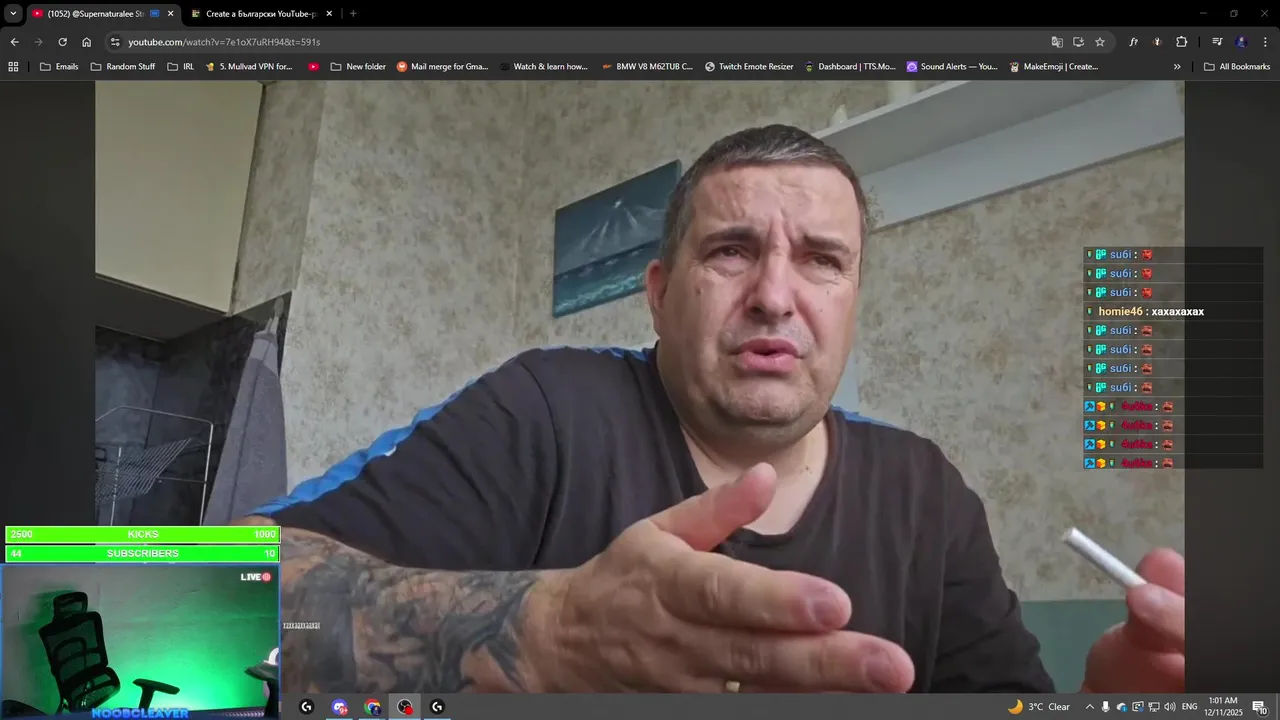Open the apps grid shortcut

13,66
